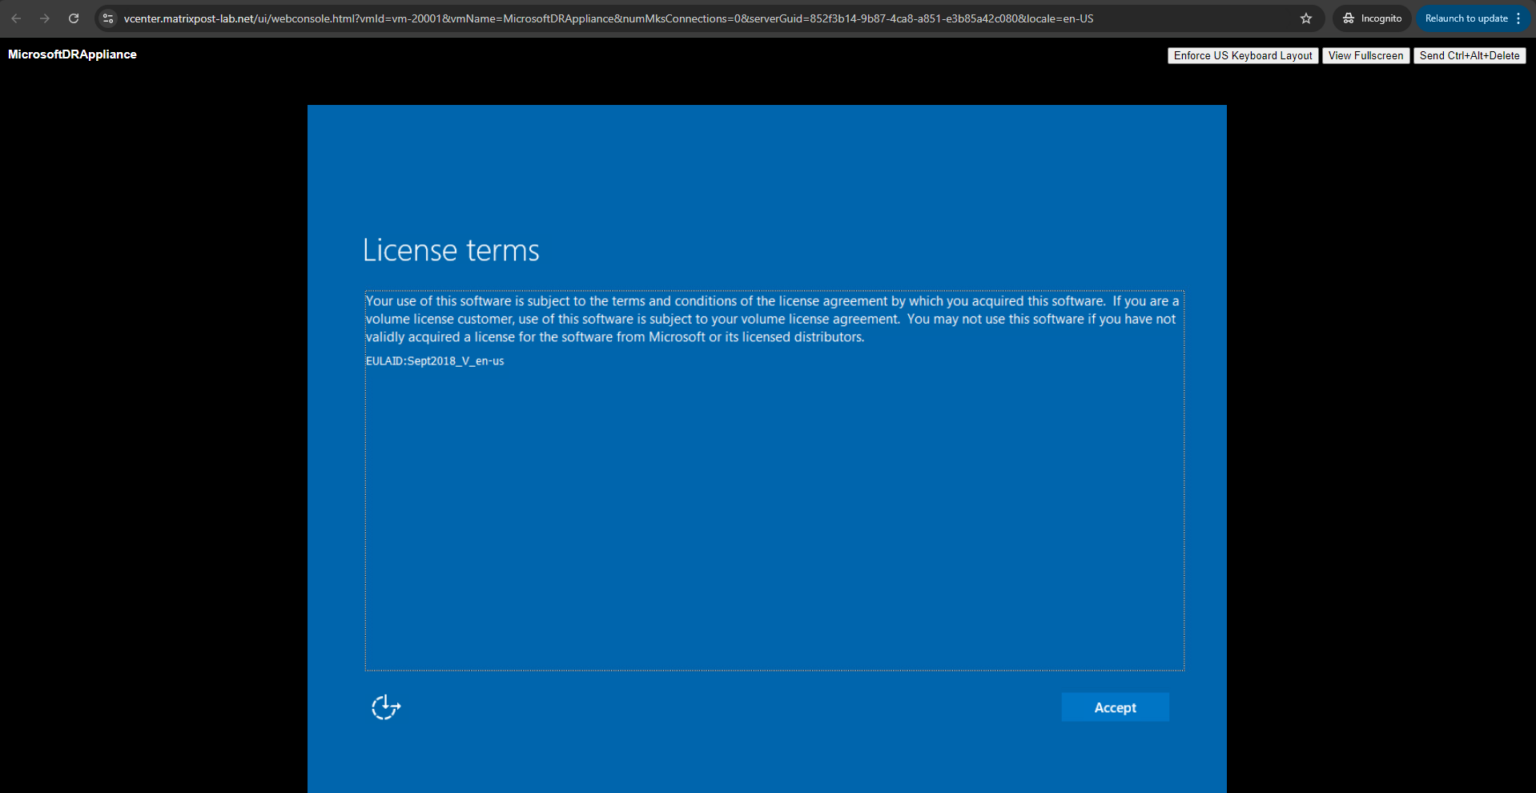
Task: Click the volume license agreement paragraph
Action: point(770,318)
